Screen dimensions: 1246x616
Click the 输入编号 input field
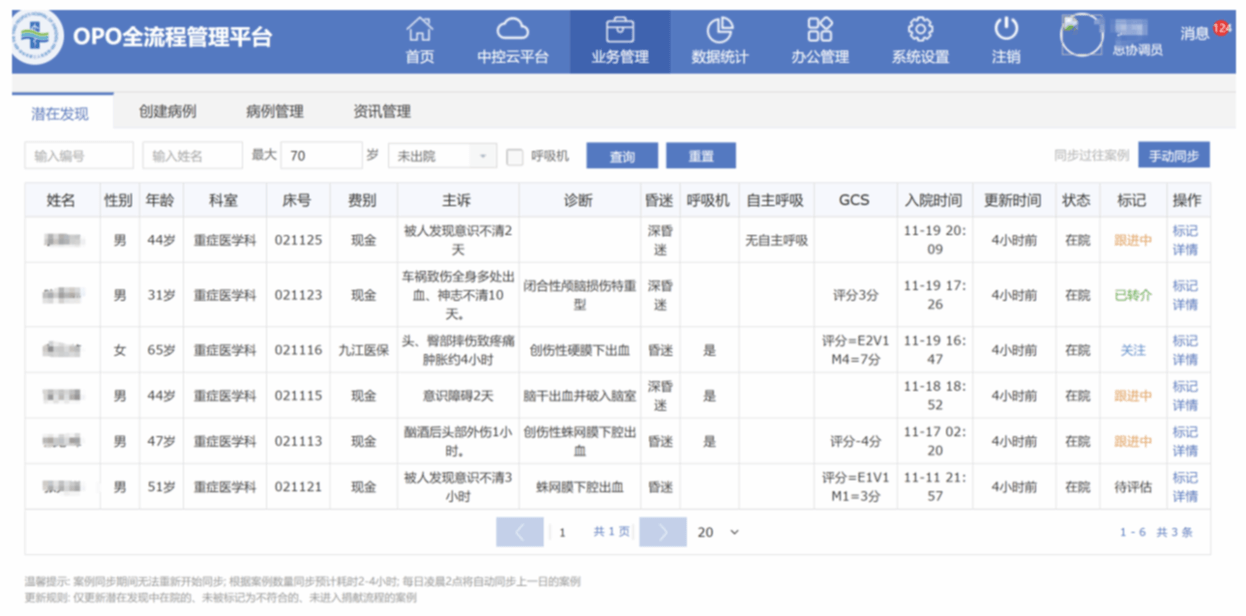pyautogui.click(x=79, y=156)
